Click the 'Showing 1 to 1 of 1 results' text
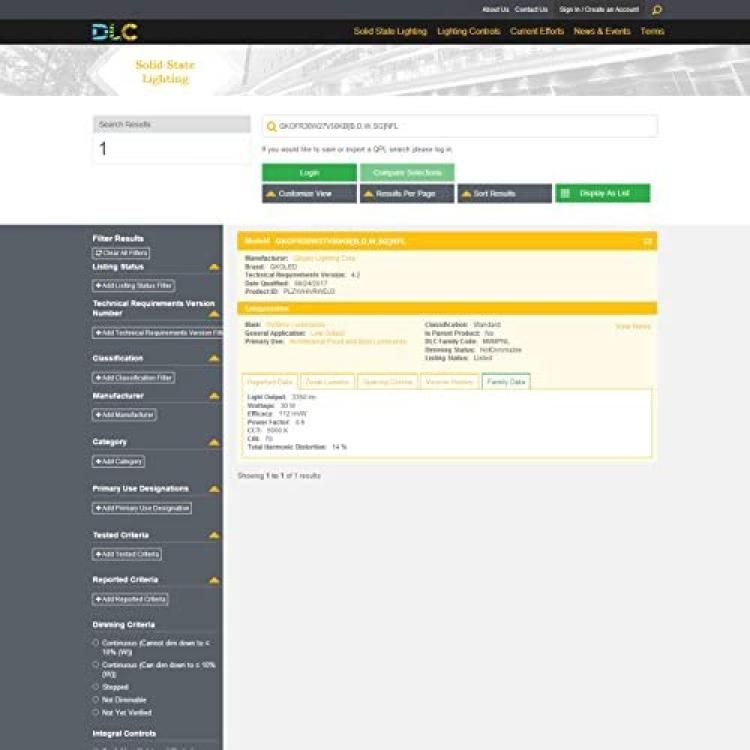The image size is (750, 750). click(x=279, y=476)
